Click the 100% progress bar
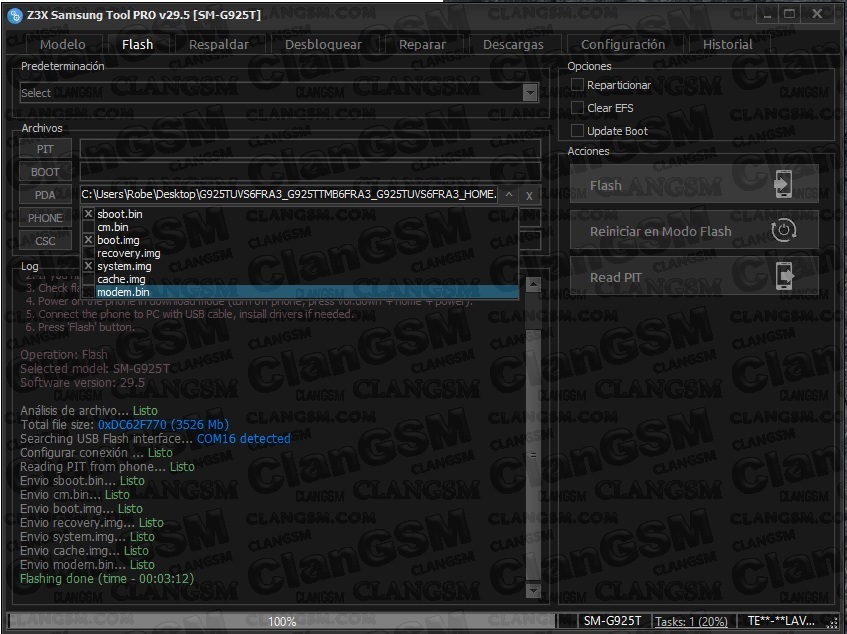Image resolution: width=847 pixels, height=634 pixels. pos(281,621)
